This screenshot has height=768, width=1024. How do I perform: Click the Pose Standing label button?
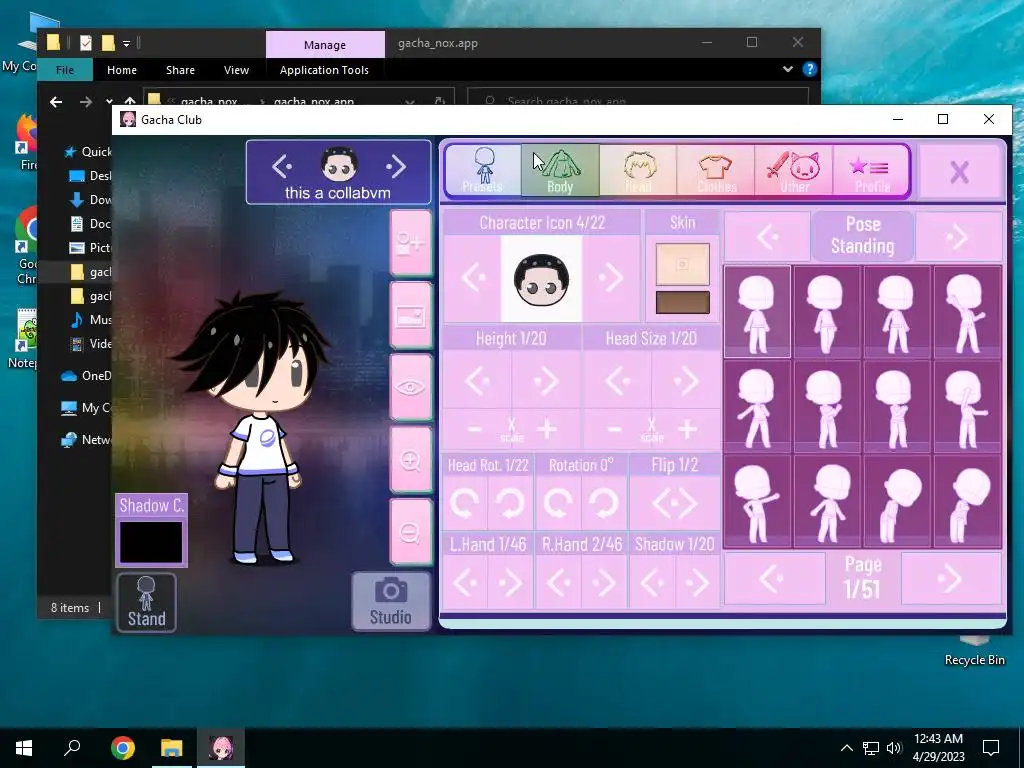pyautogui.click(x=862, y=236)
